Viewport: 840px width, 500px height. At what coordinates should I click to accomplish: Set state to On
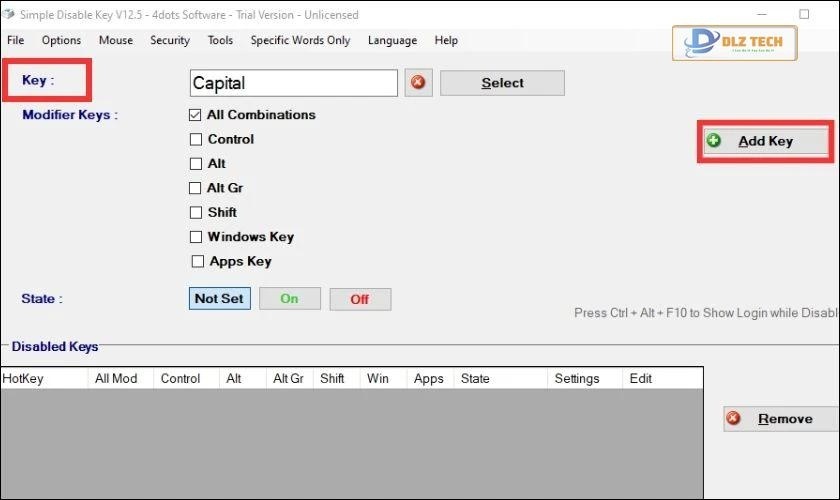(x=290, y=298)
